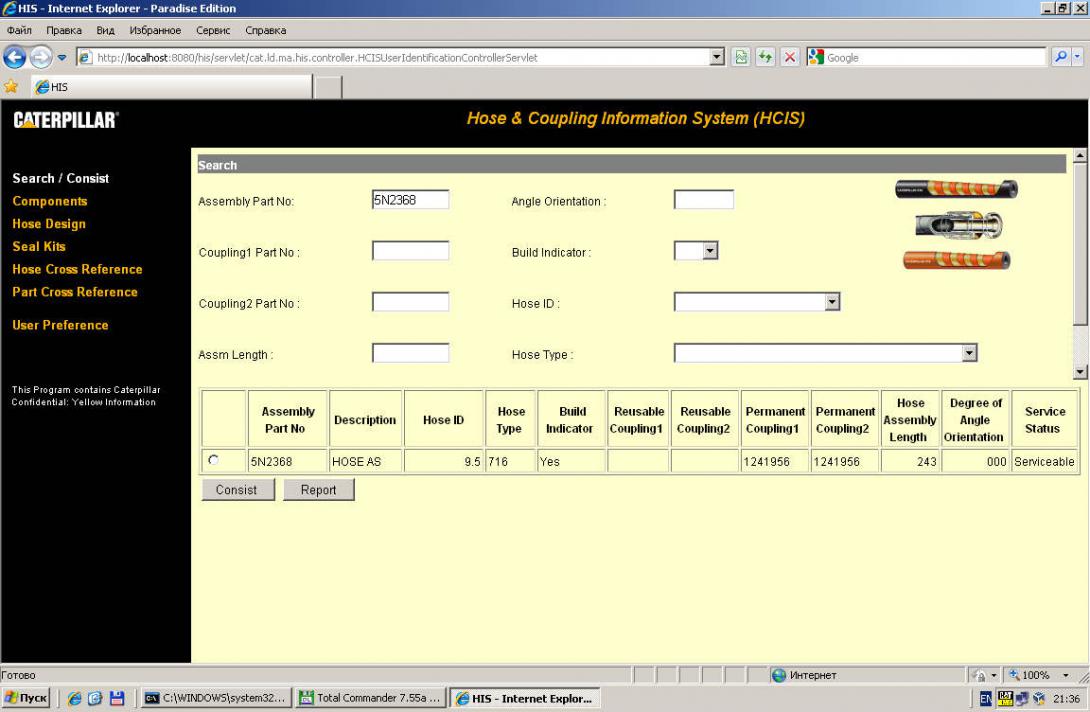Open the address bar URL history dropdown

coord(717,58)
